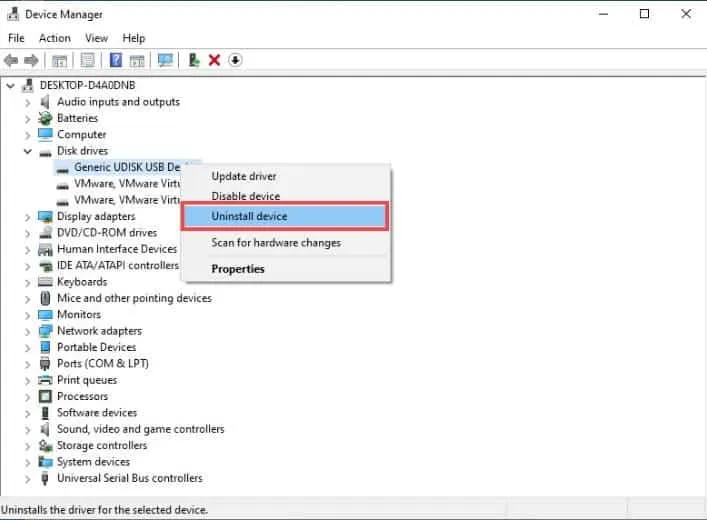Open the blue Help question-mark icon
This screenshot has height=520, width=707.
116,60
